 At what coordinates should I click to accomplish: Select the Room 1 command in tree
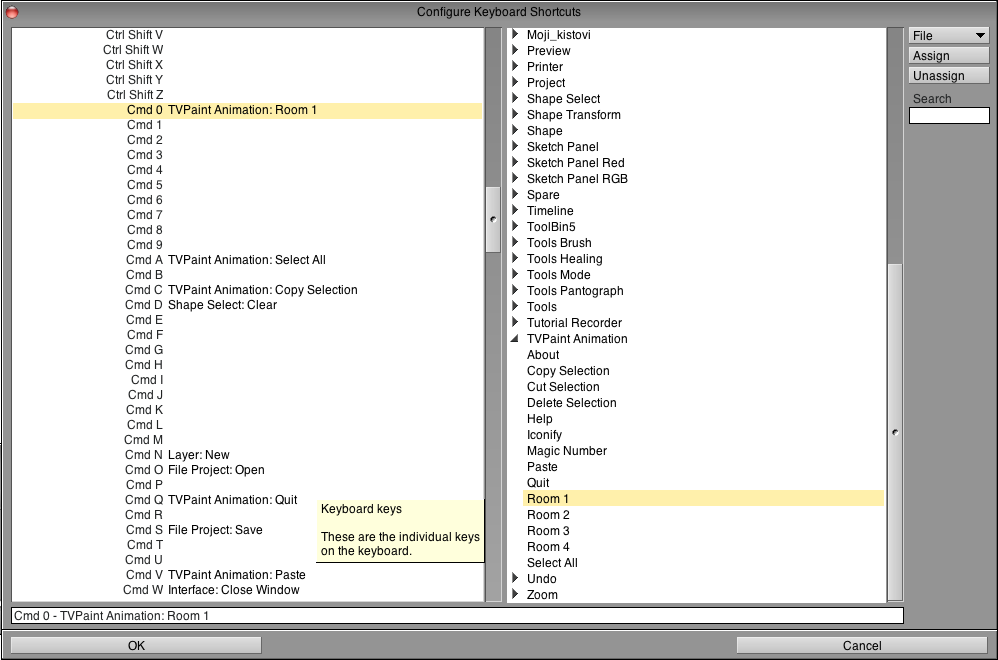coord(703,498)
